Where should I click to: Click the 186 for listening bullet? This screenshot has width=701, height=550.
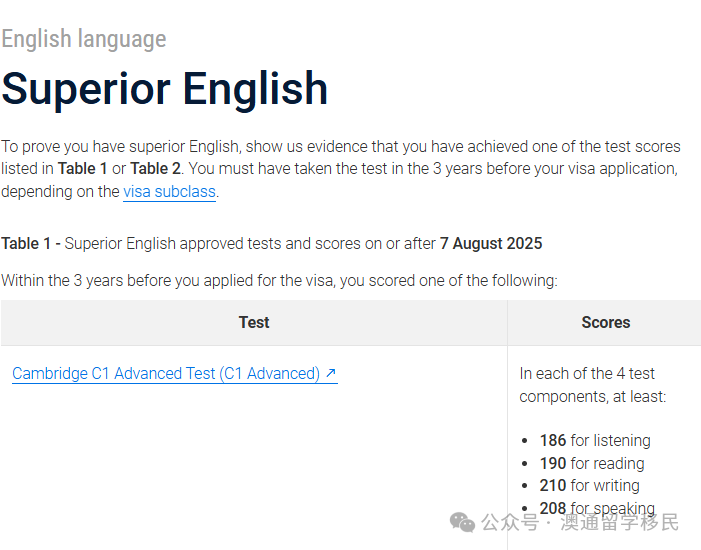pos(595,440)
